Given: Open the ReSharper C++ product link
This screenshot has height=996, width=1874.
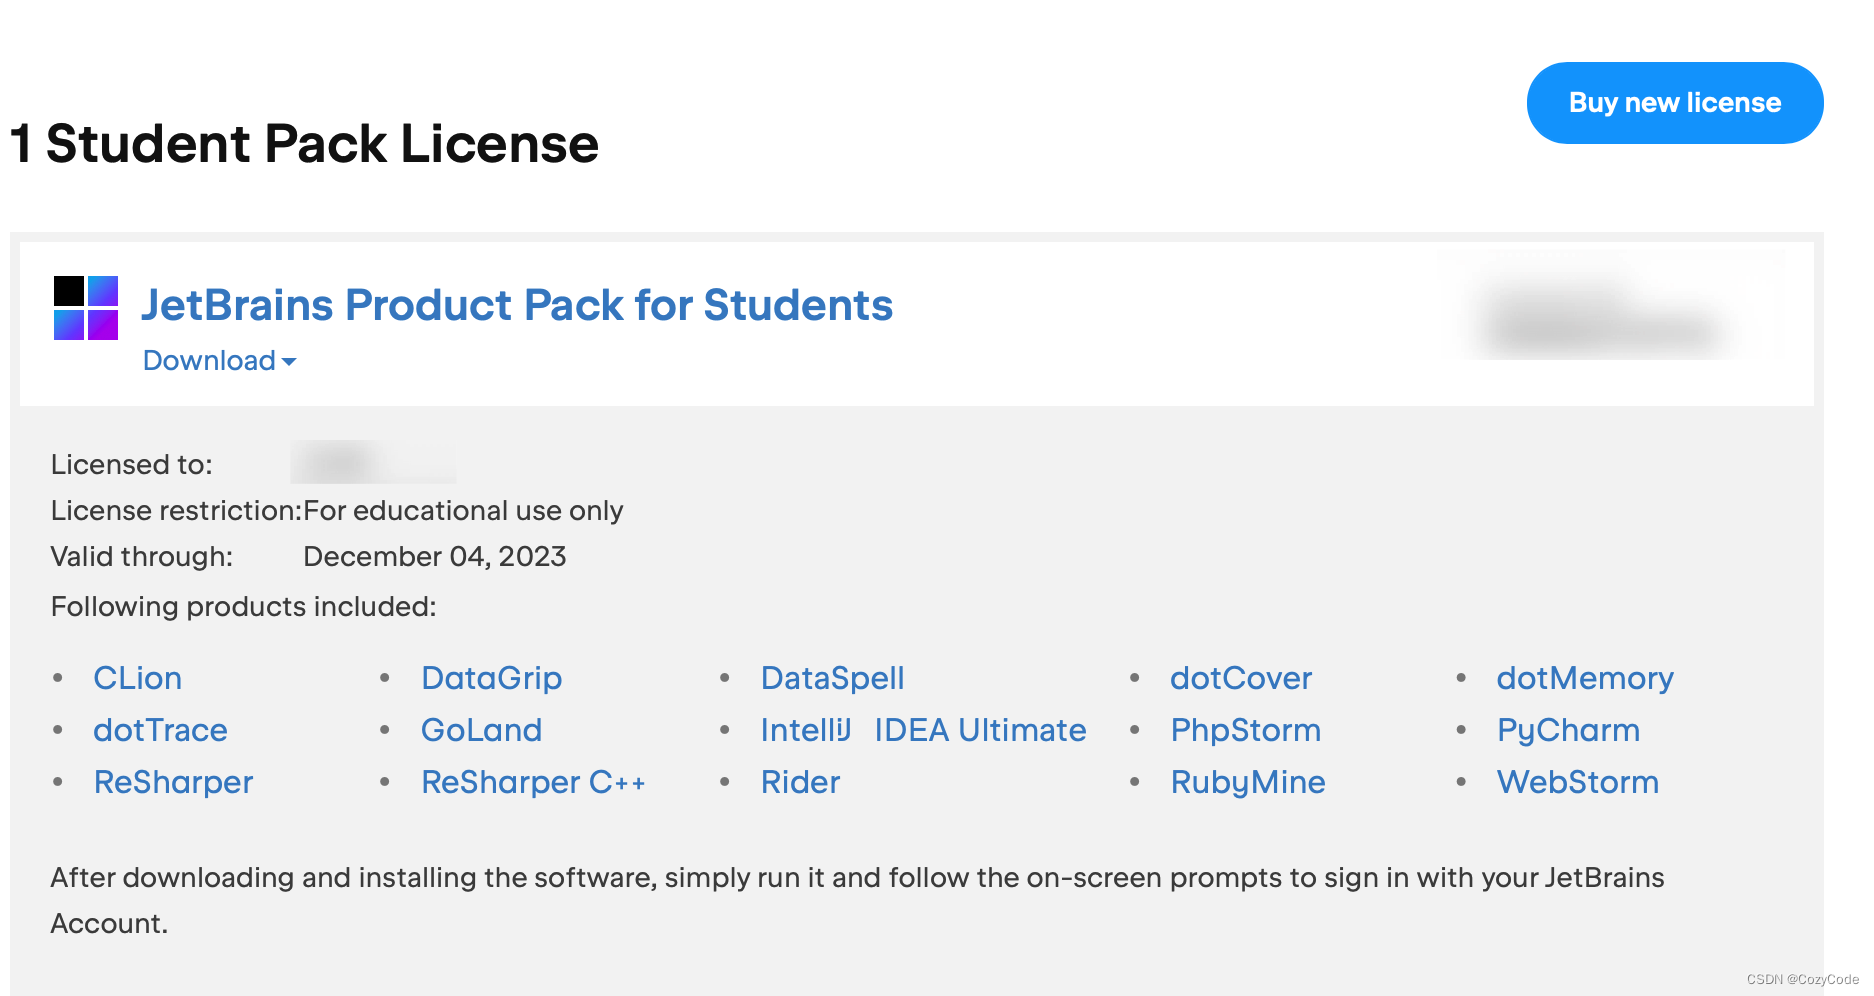Looking at the screenshot, I should tap(533, 782).
